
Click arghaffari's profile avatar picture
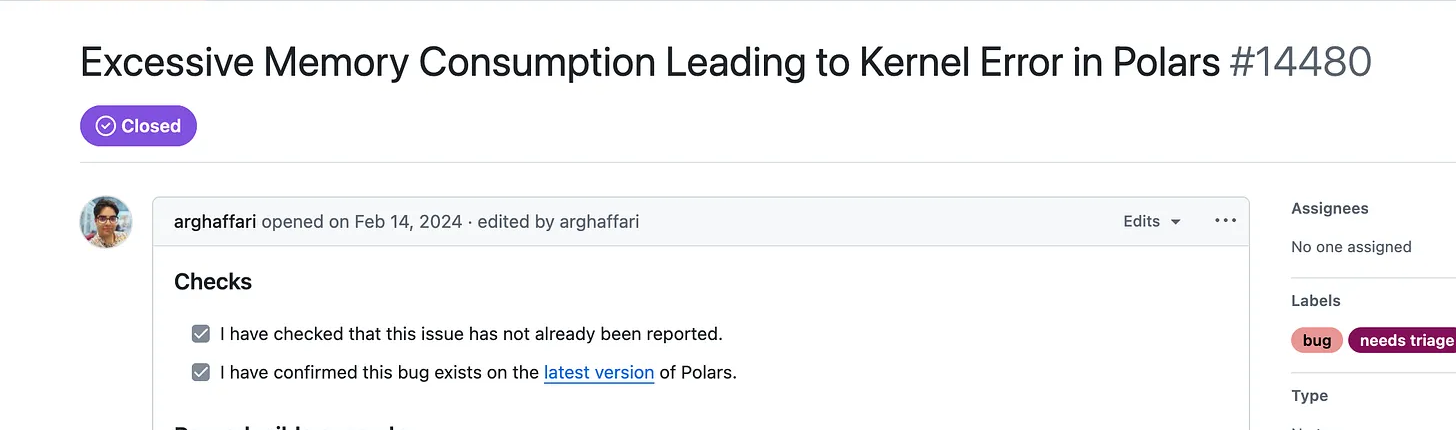point(106,222)
